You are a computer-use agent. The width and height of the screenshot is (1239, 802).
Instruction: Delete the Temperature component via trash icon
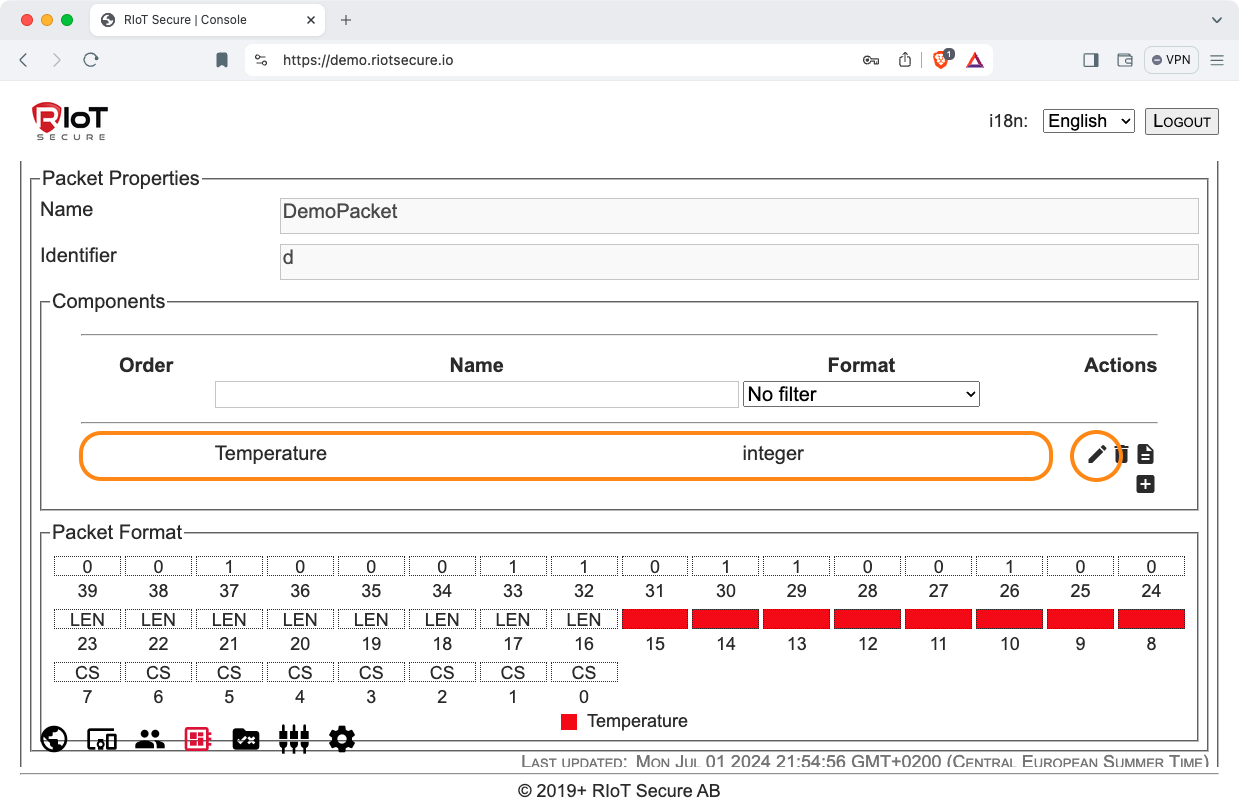pos(1121,455)
